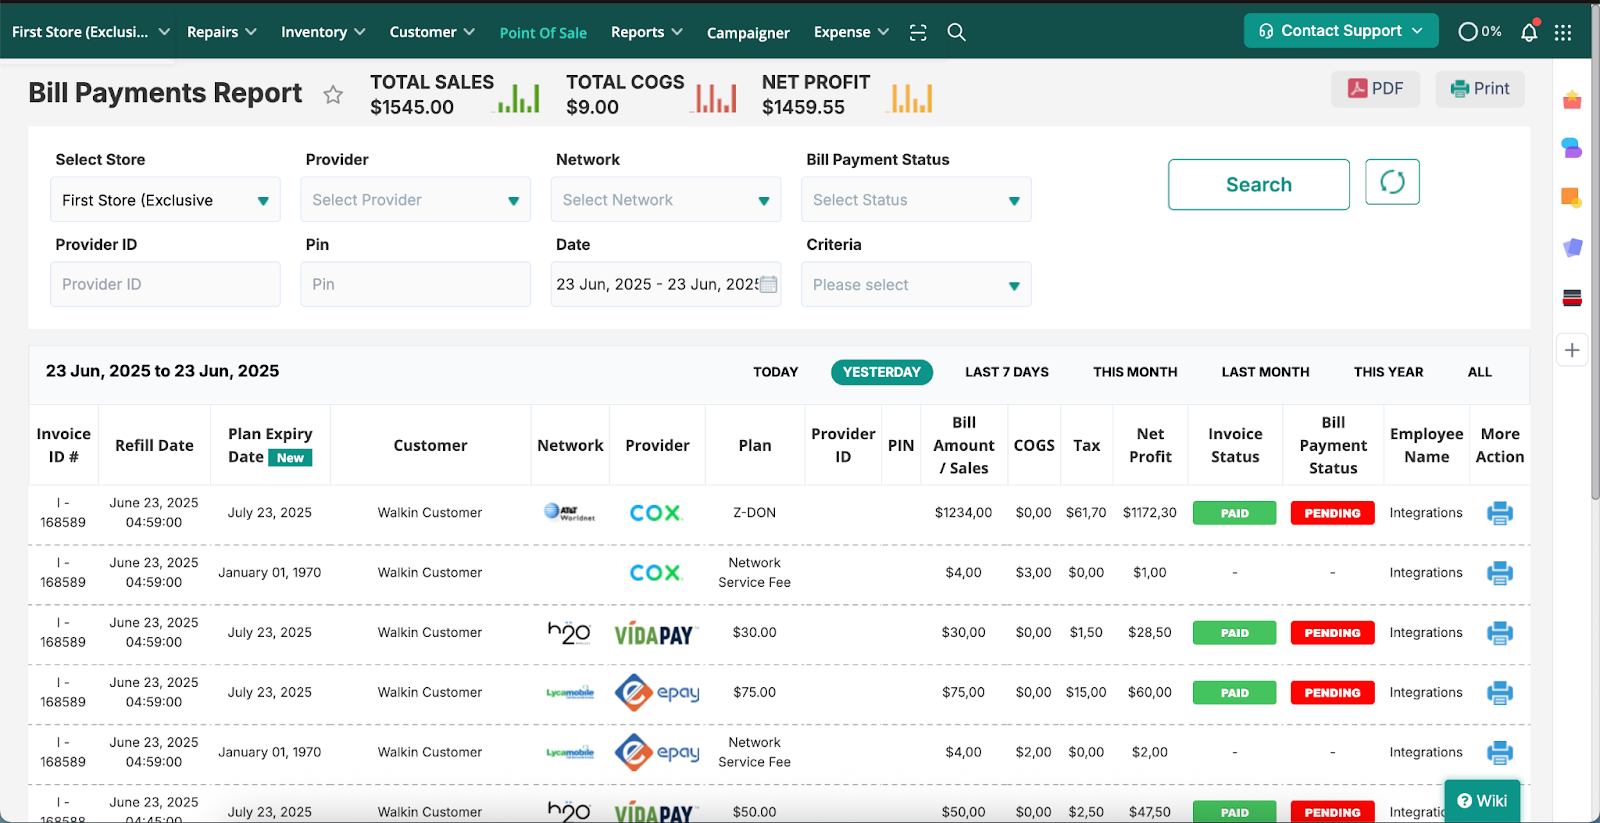The width and height of the screenshot is (1600, 823).
Task: Expand the Repairs menu
Action: click(x=222, y=32)
